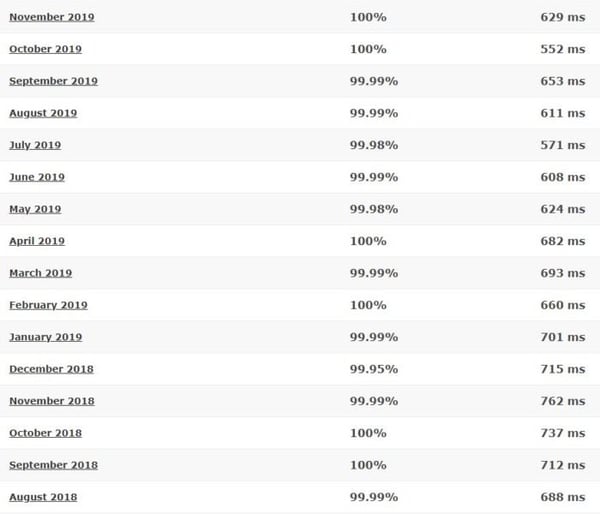Open the August 2019 uptime report
This screenshot has width=600, height=514.
click(x=43, y=113)
